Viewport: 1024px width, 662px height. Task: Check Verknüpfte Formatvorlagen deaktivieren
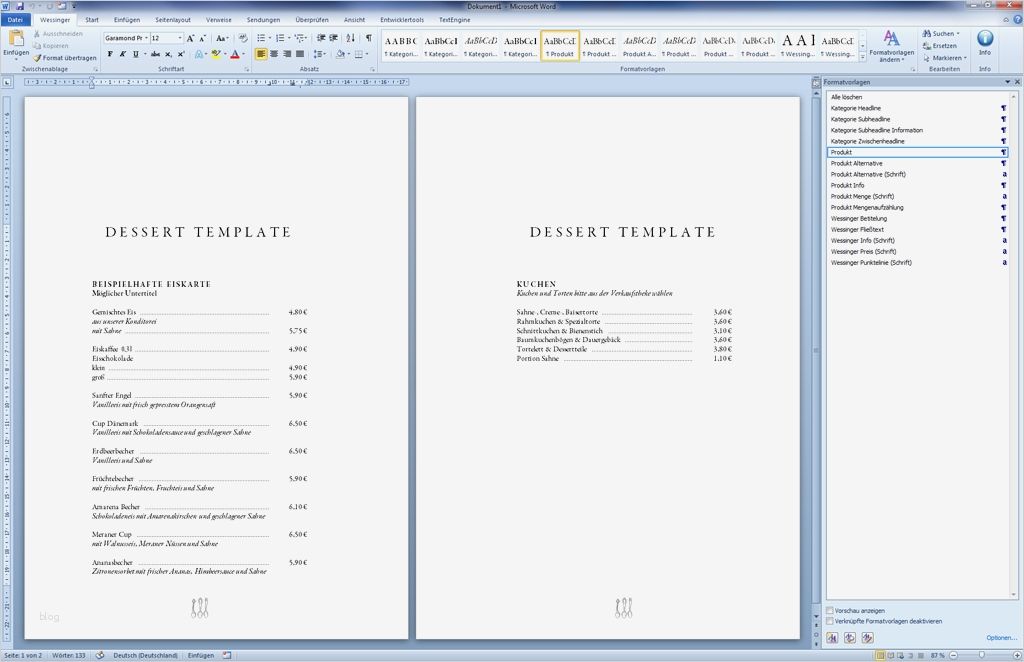(x=829, y=621)
